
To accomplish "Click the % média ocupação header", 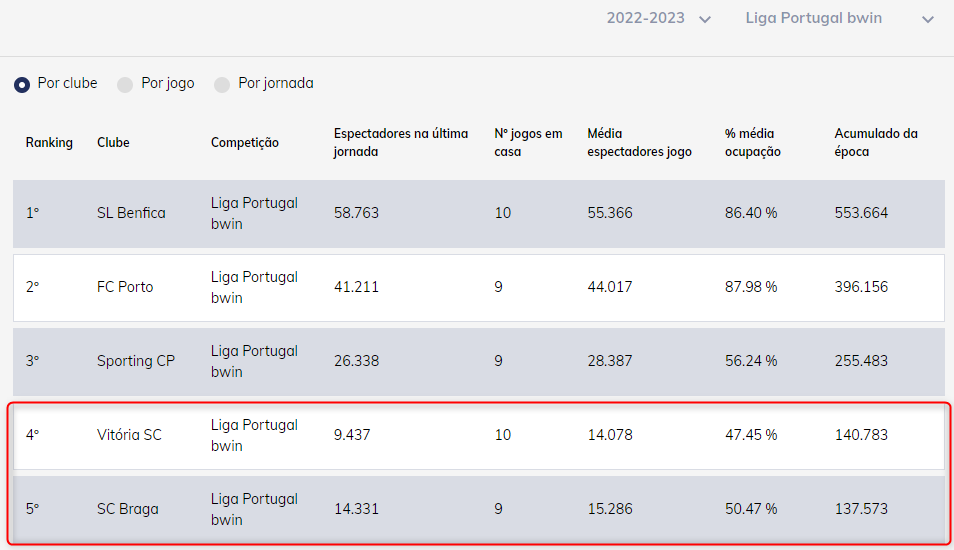I will (753, 142).
